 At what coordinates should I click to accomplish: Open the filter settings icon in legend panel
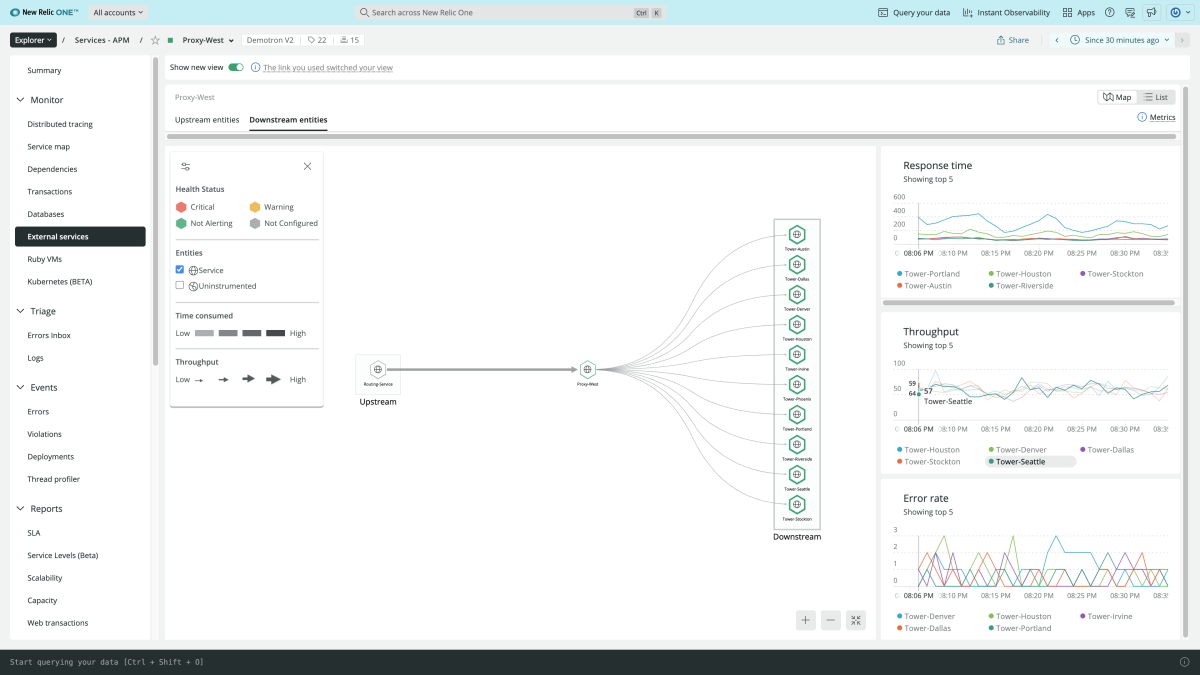click(x=185, y=167)
